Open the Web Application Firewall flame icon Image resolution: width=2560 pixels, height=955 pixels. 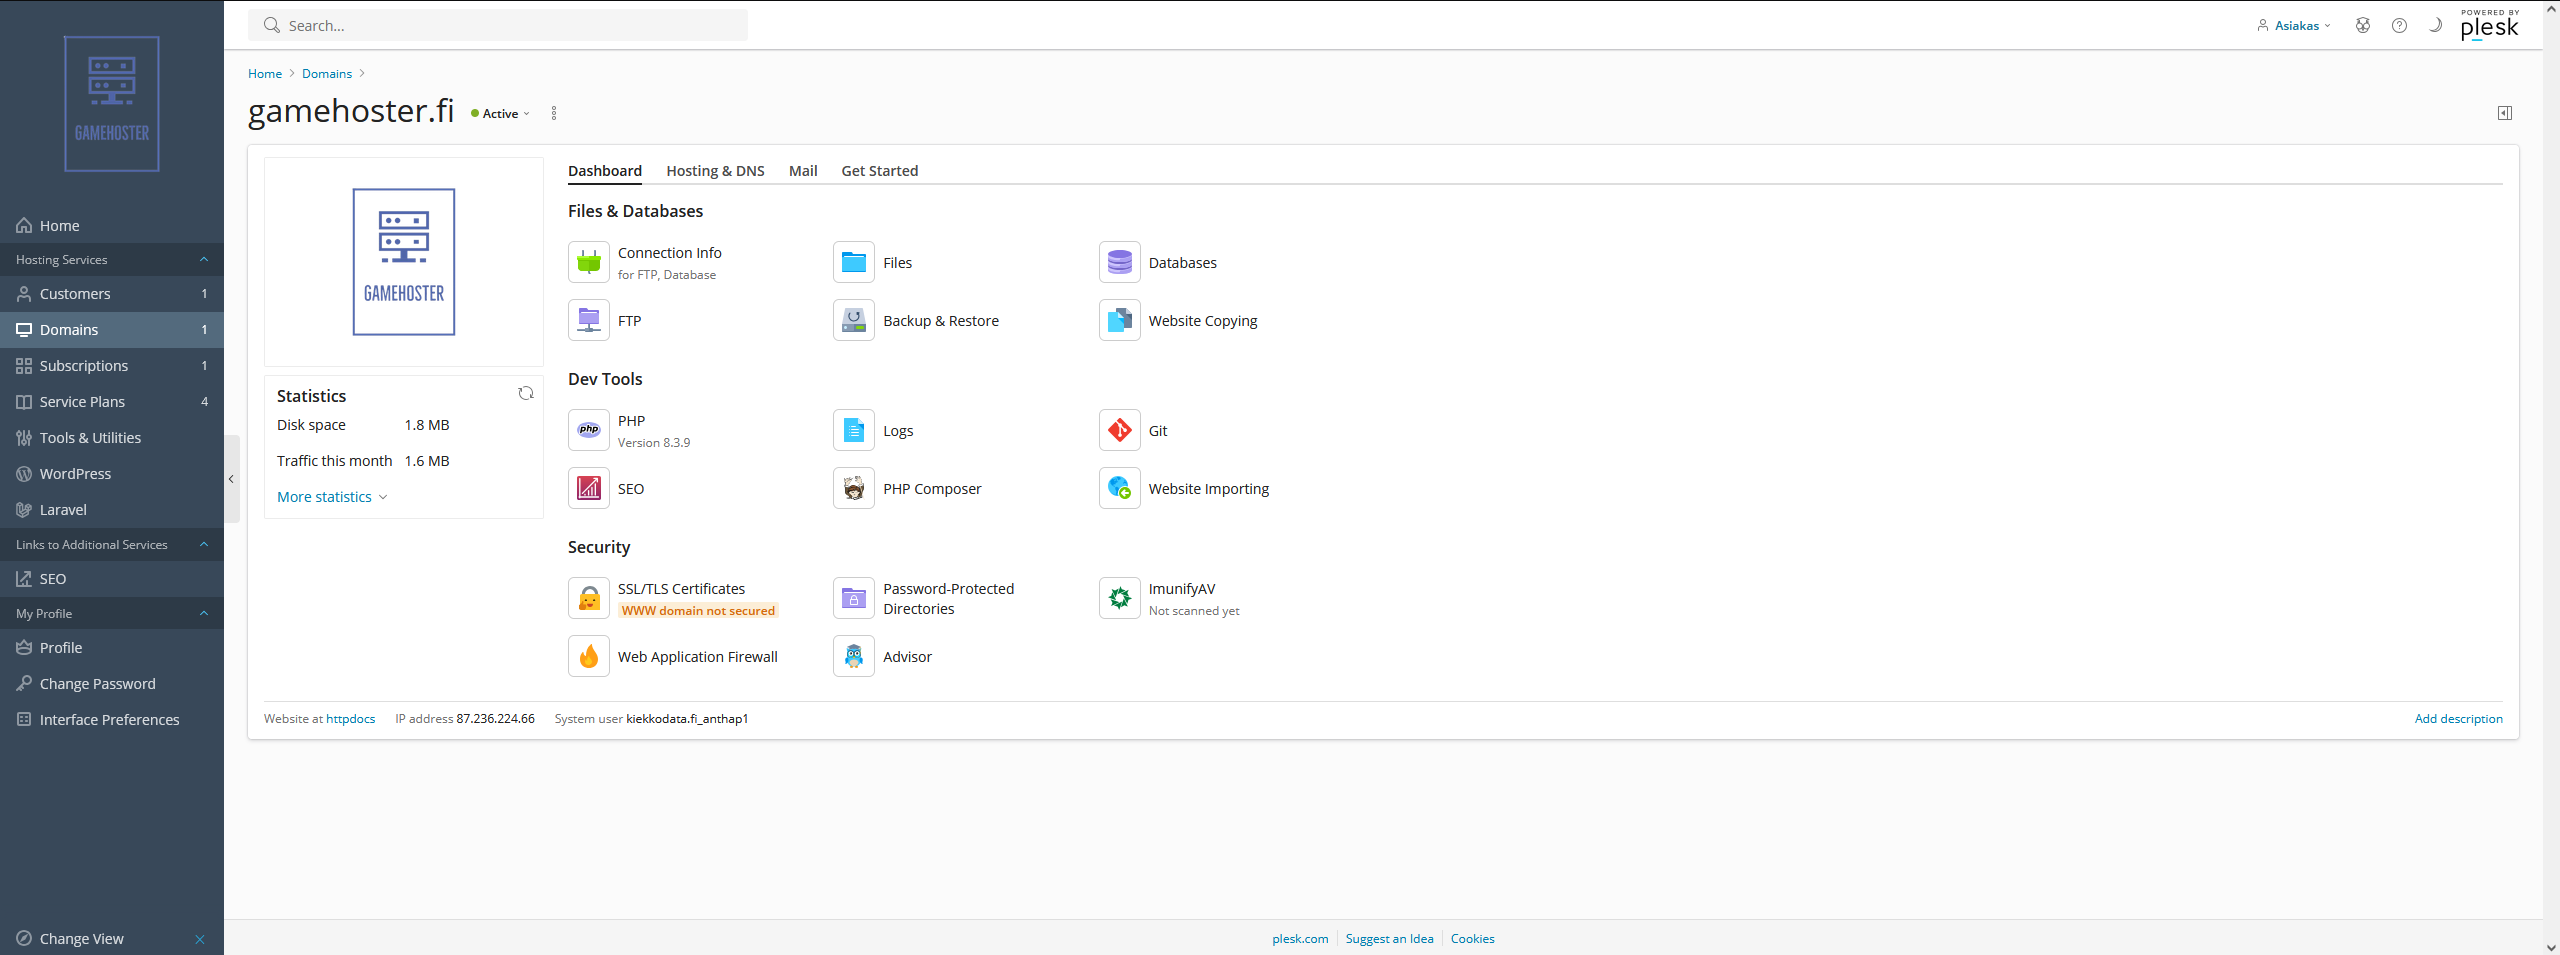tap(589, 656)
